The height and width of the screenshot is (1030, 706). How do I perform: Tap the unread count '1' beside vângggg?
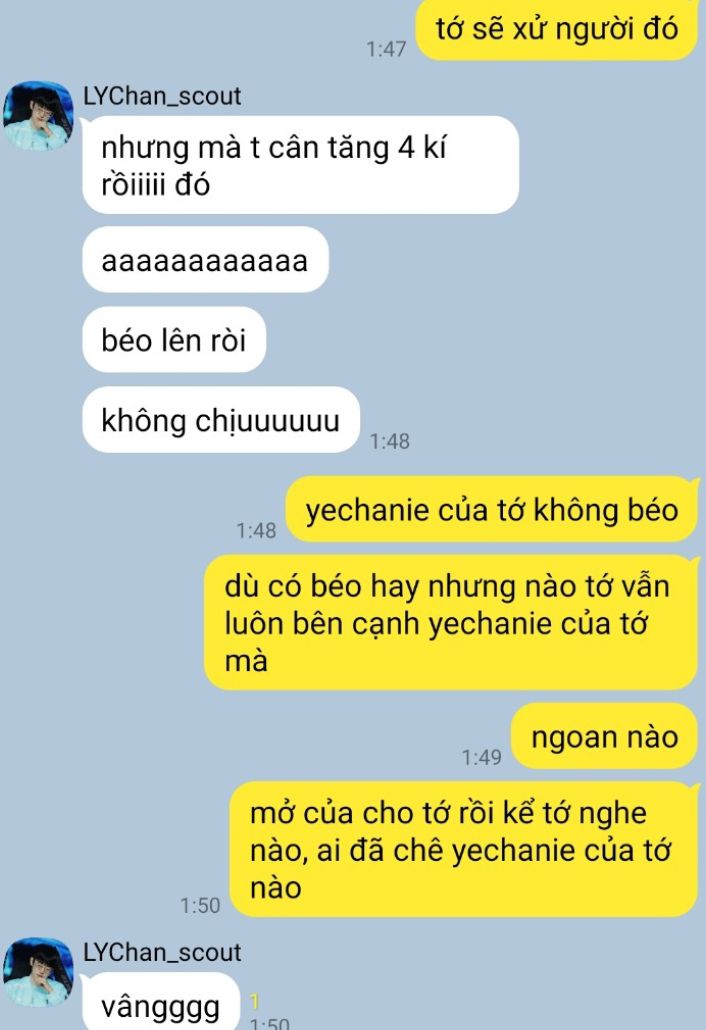pos(255,1001)
